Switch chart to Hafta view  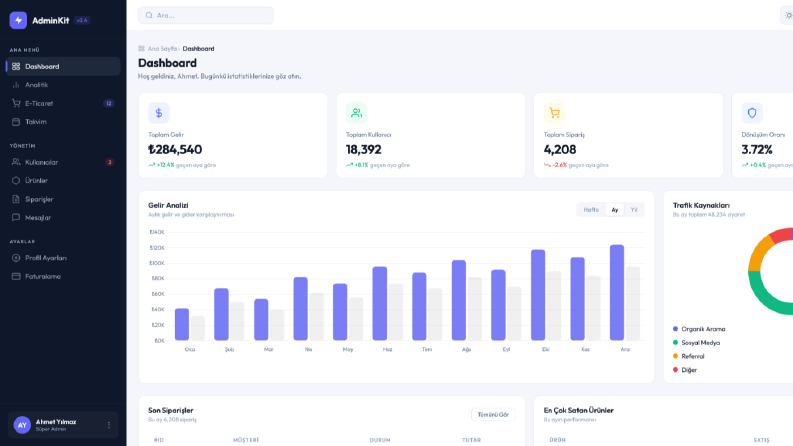591,209
